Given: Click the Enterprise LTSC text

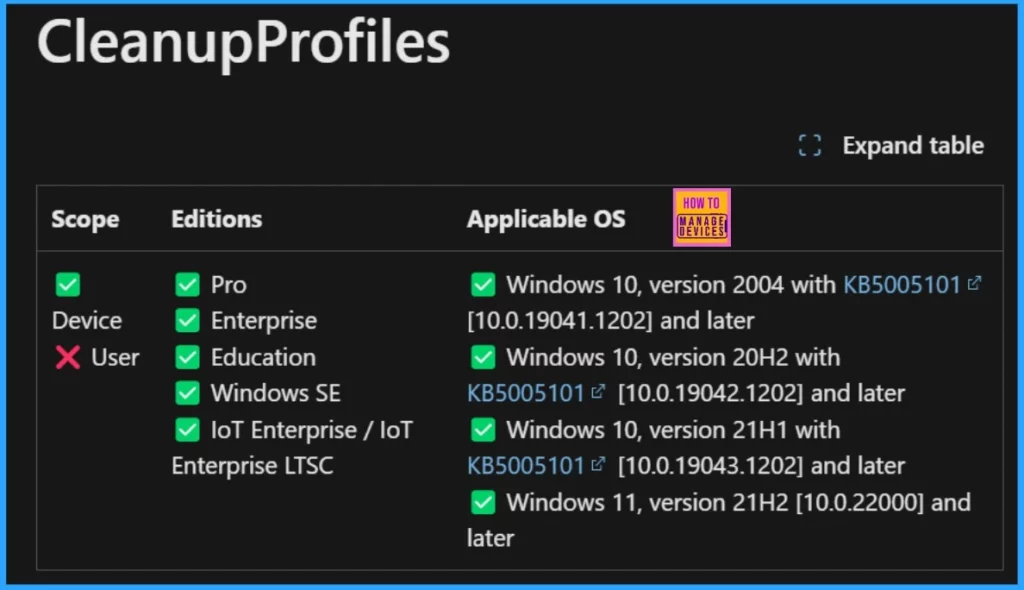Looking at the screenshot, I should 252,466.
